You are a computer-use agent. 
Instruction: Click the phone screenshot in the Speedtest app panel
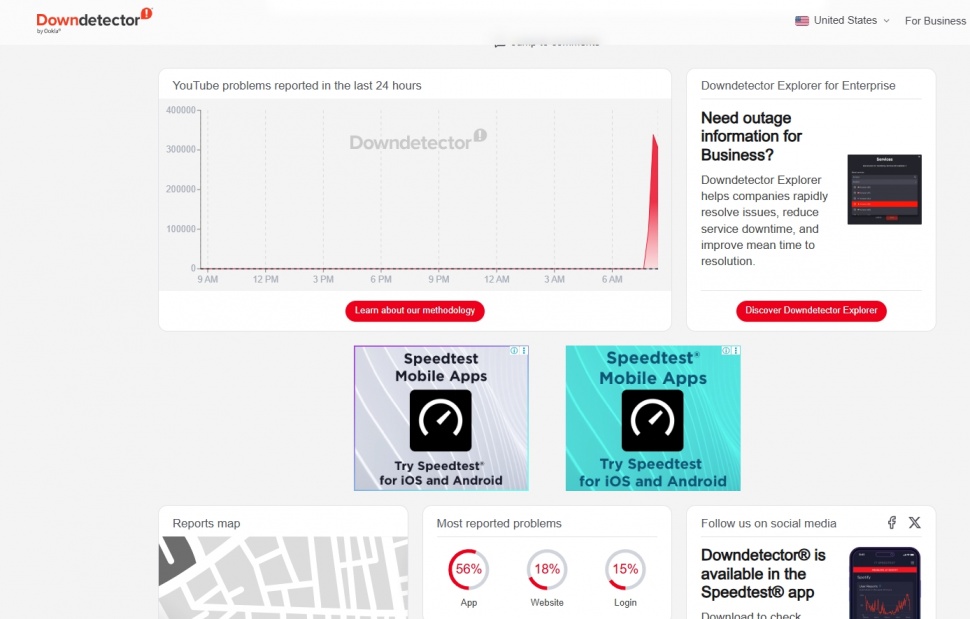(x=883, y=583)
